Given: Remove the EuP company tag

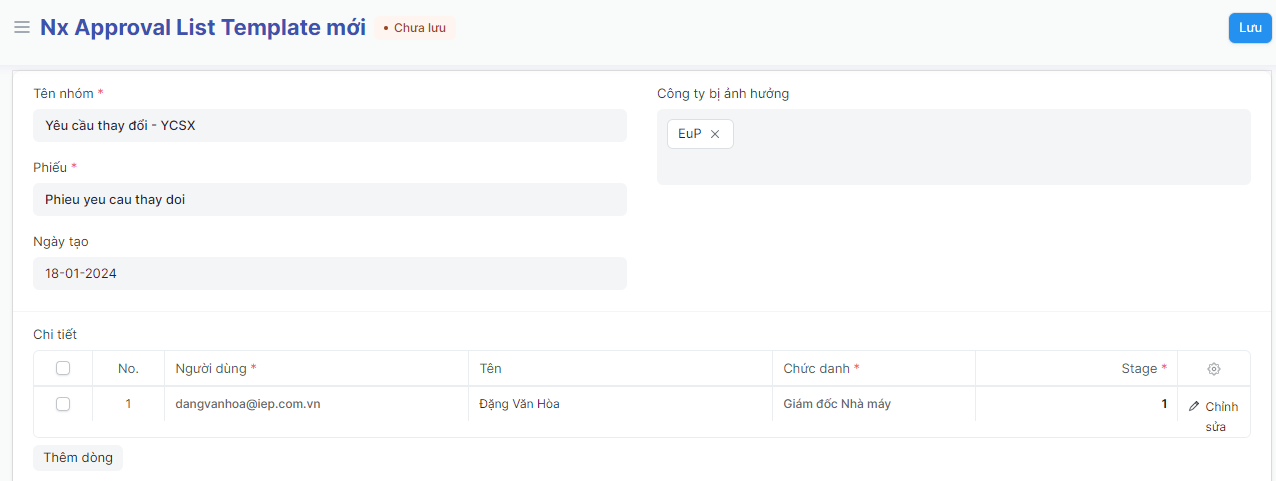Looking at the screenshot, I should click(x=715, y=134).
